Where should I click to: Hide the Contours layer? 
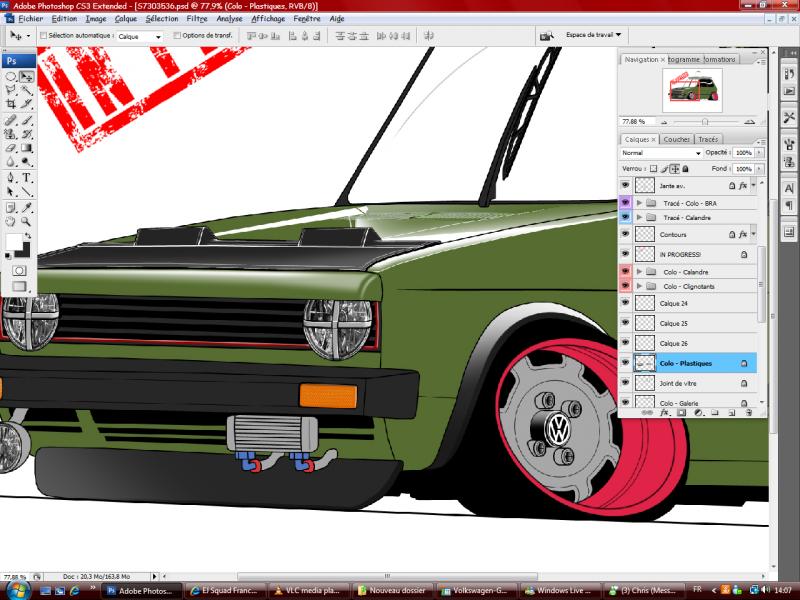point(626,234)
